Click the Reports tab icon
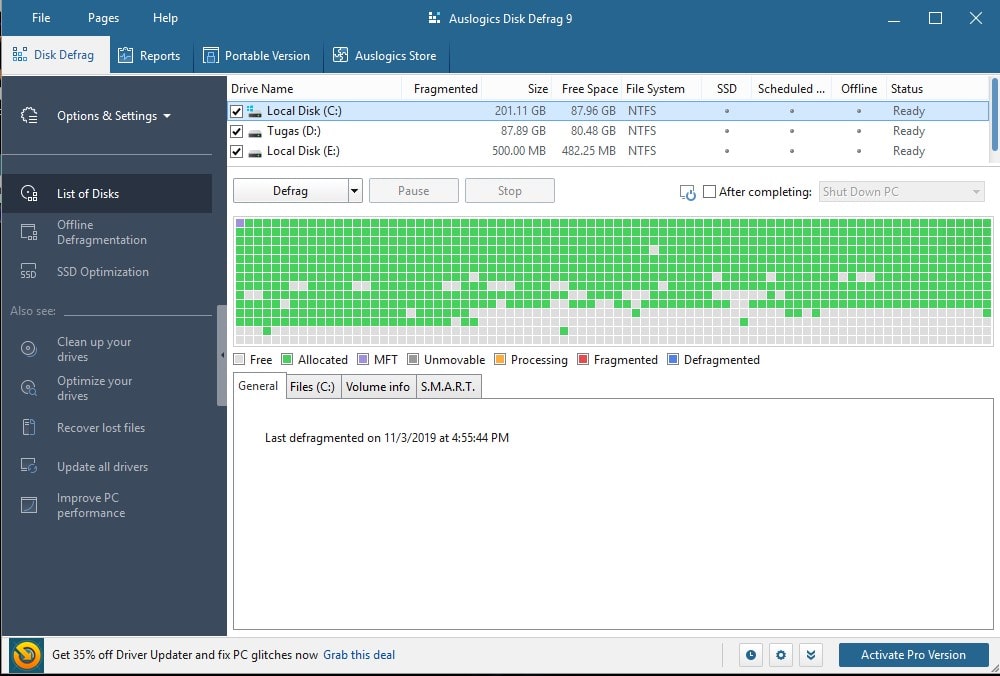 point(126,55)
